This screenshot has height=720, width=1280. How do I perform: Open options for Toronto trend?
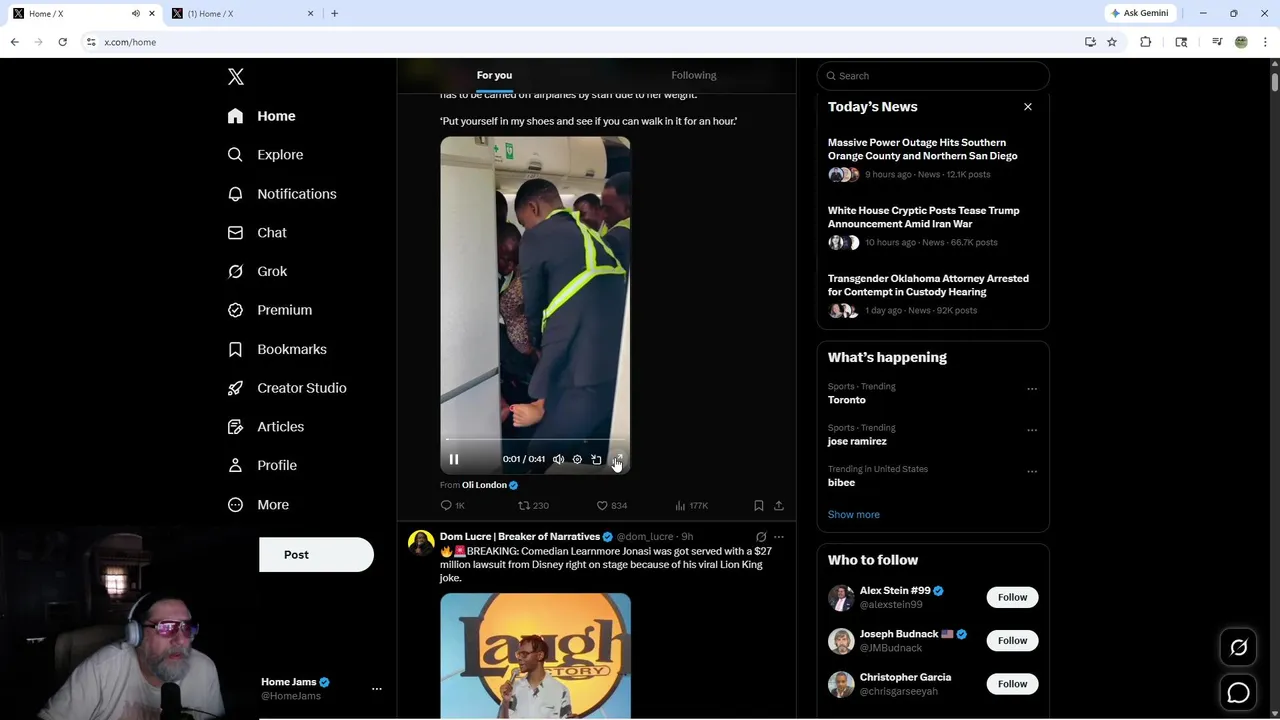1032,389
